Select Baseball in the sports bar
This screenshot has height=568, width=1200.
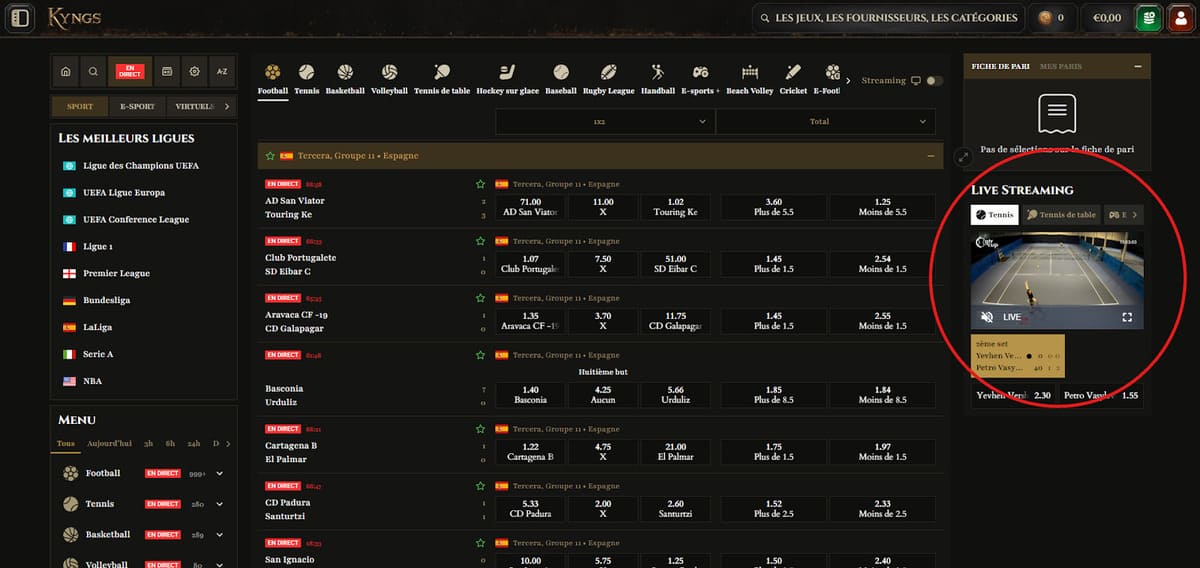561,79
